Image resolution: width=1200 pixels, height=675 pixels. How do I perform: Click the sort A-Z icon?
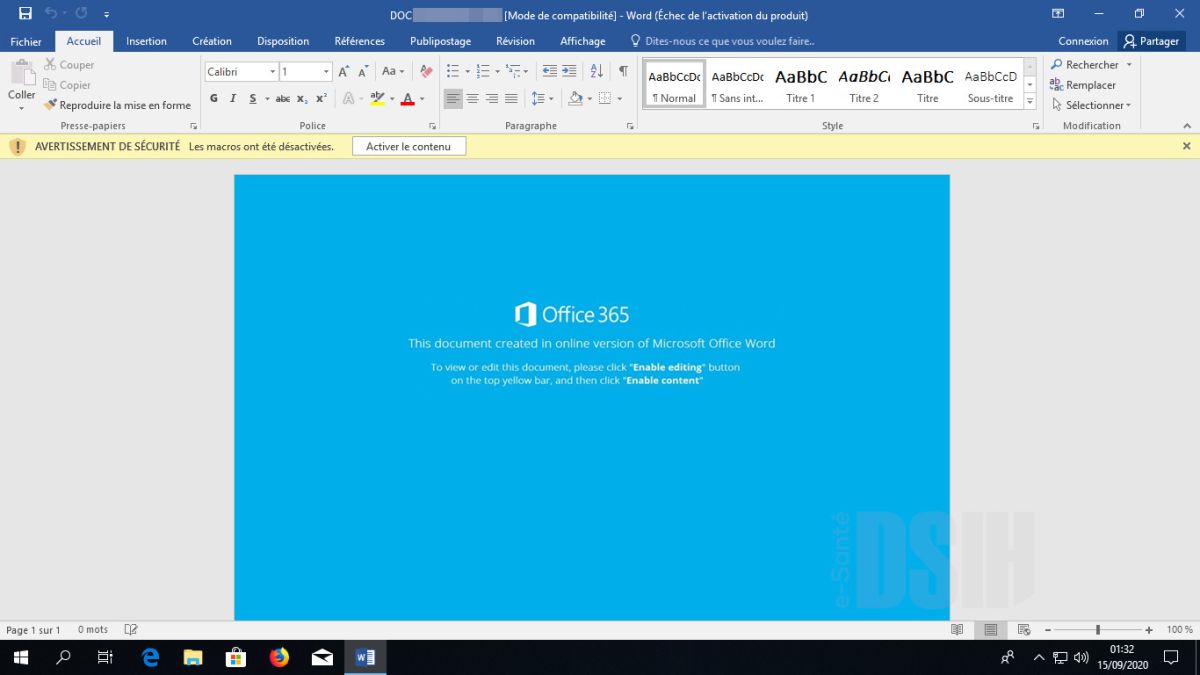click(596, 71)
